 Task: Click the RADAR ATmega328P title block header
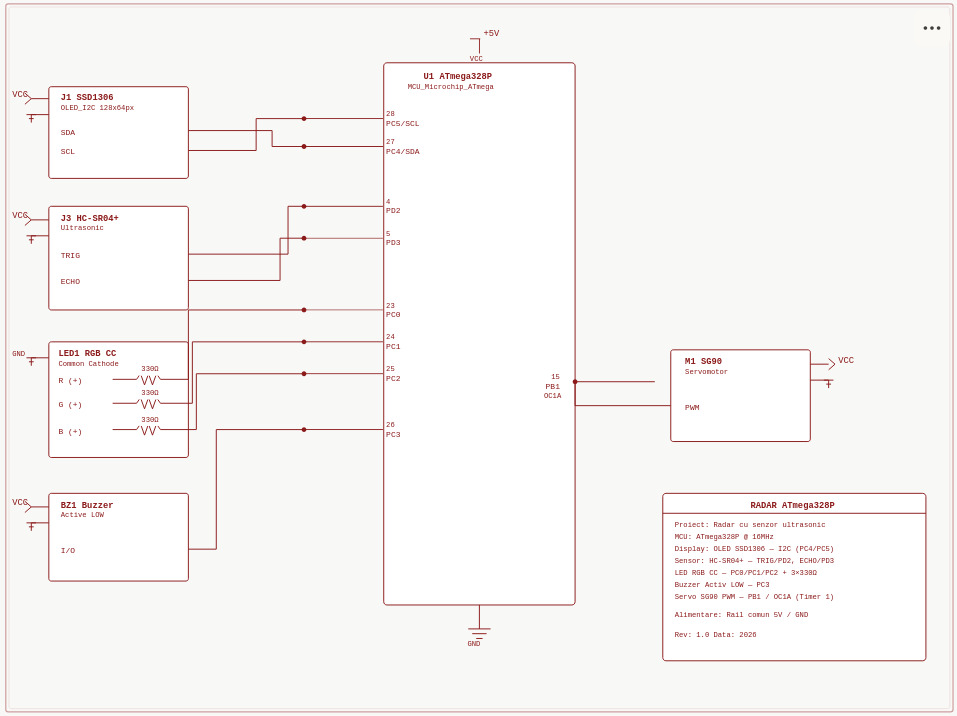pyautogui.click(x=793, y=504)
